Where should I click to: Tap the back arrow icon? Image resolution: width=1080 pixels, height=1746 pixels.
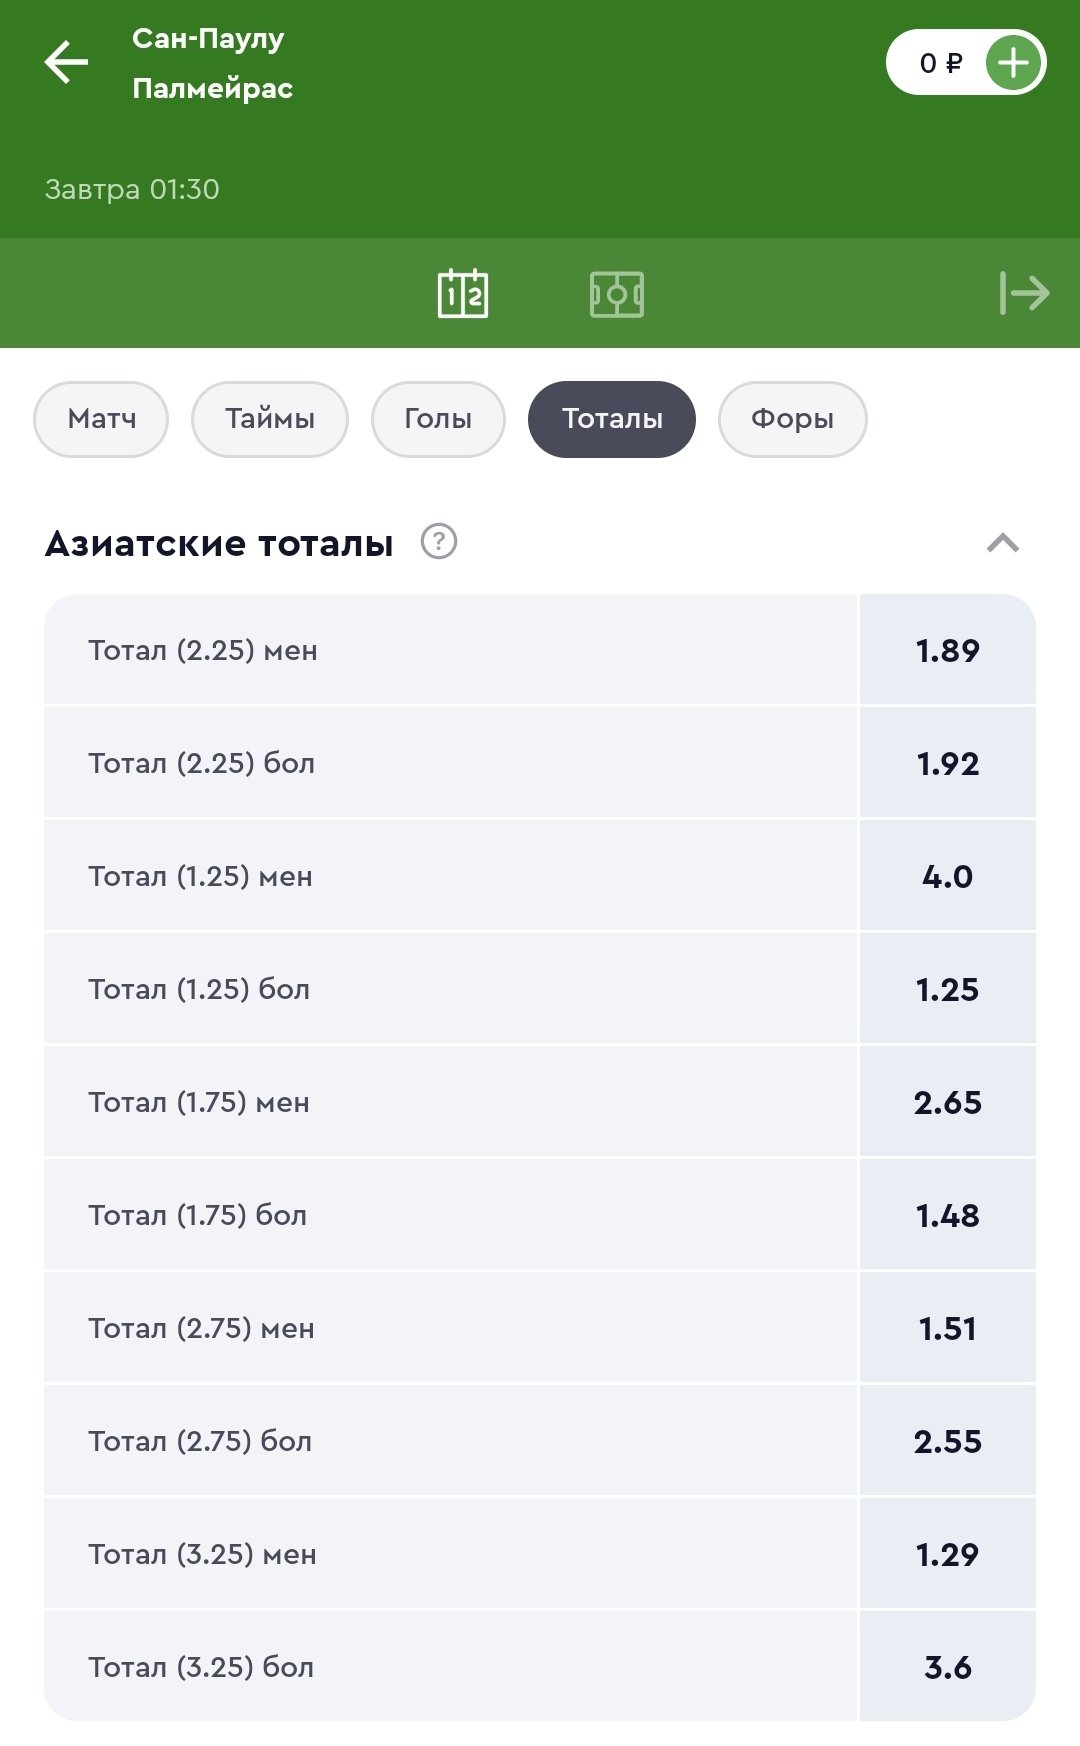tap(67, 63)
